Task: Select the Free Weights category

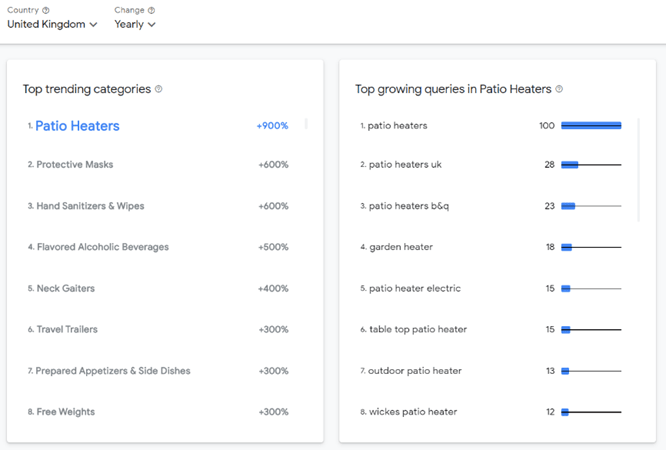Action: [x=158, y=412]
